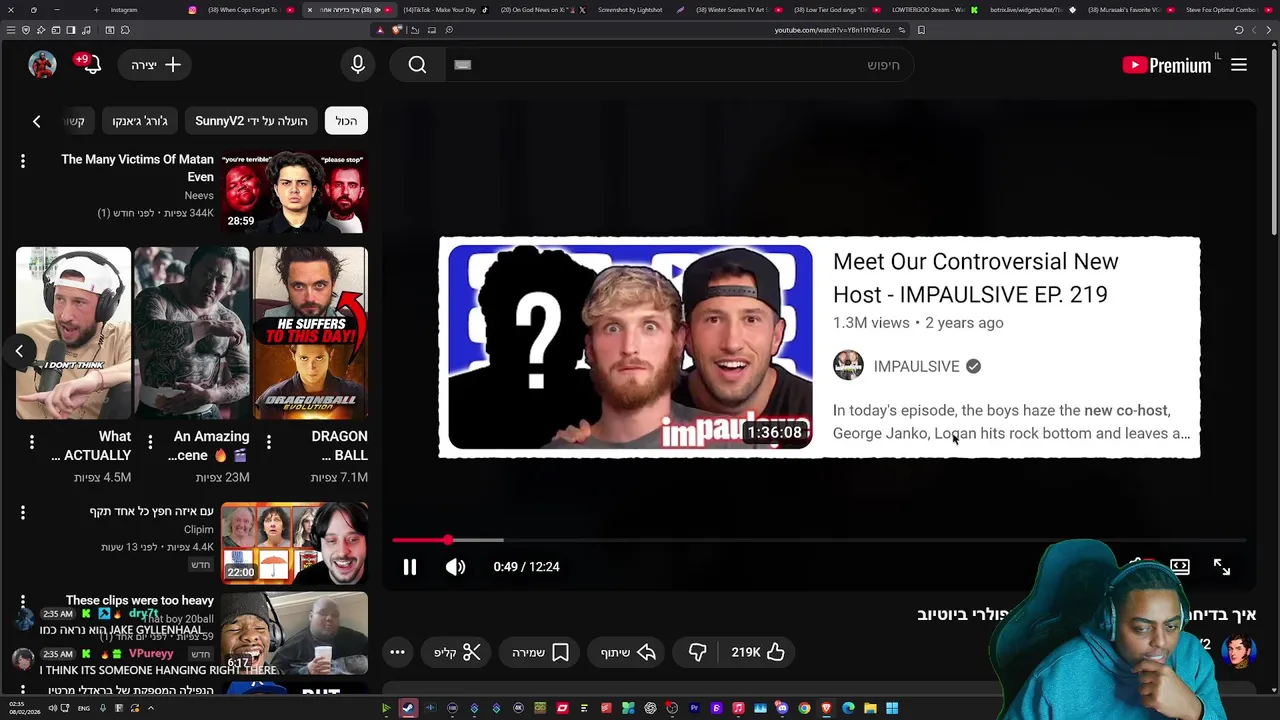Viewport: 1280px width, 720px height.
Task: Click the YouTube Premium logo
Action: click(1167, 65)
